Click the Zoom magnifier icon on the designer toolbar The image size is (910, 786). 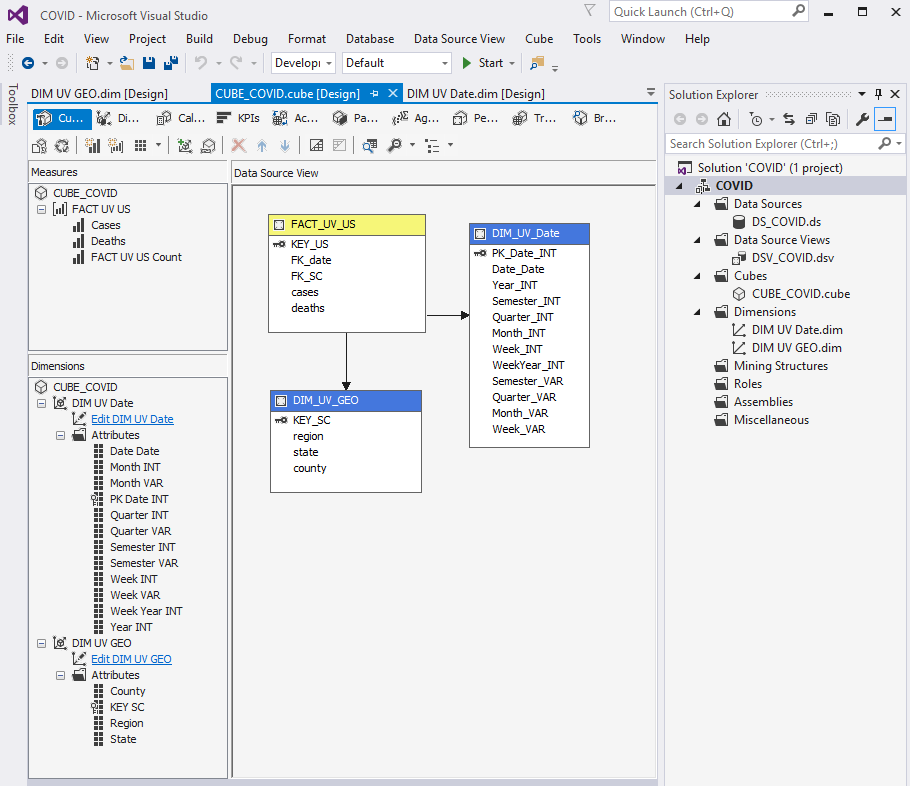[395, 145]
